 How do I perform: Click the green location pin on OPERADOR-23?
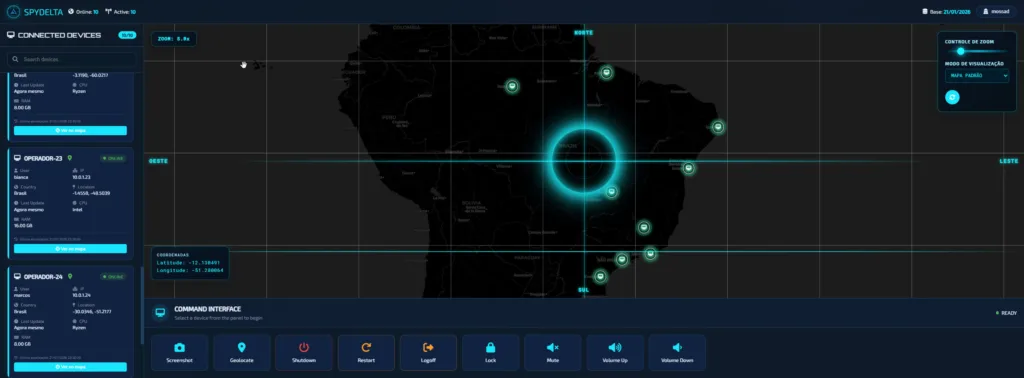(70, 158)
